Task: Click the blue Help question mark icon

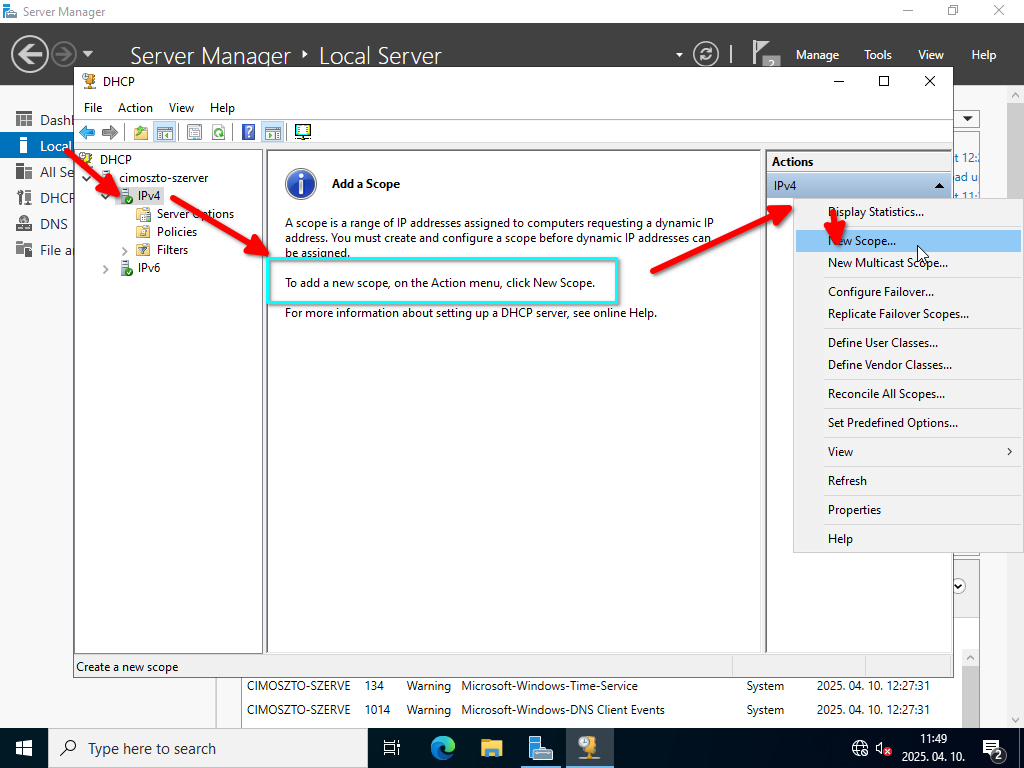Action: tap(248, 132)
